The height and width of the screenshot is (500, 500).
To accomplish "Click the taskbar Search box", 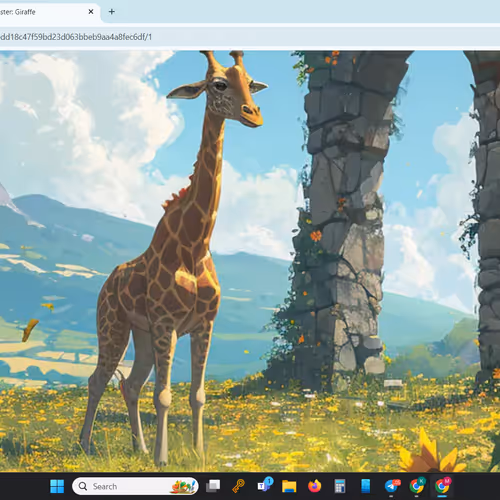I will [x=135, y=486].
